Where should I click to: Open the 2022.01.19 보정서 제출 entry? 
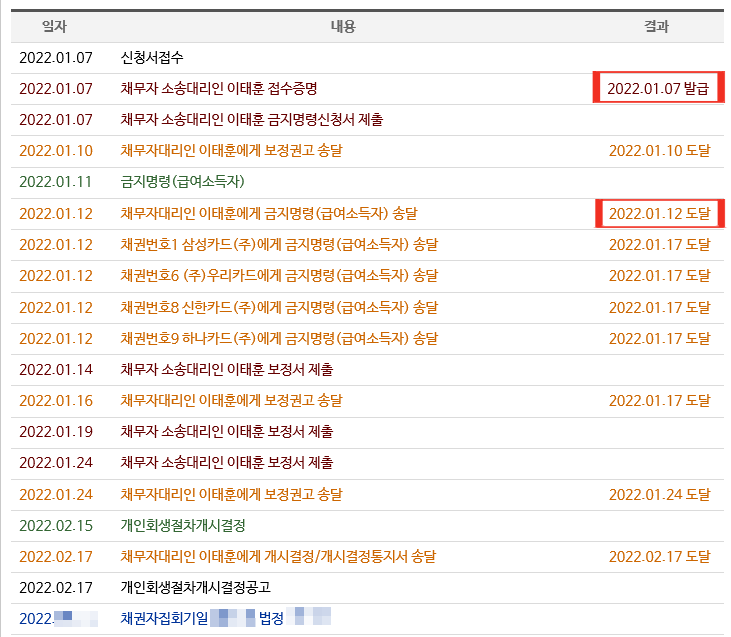pos(227,432)
